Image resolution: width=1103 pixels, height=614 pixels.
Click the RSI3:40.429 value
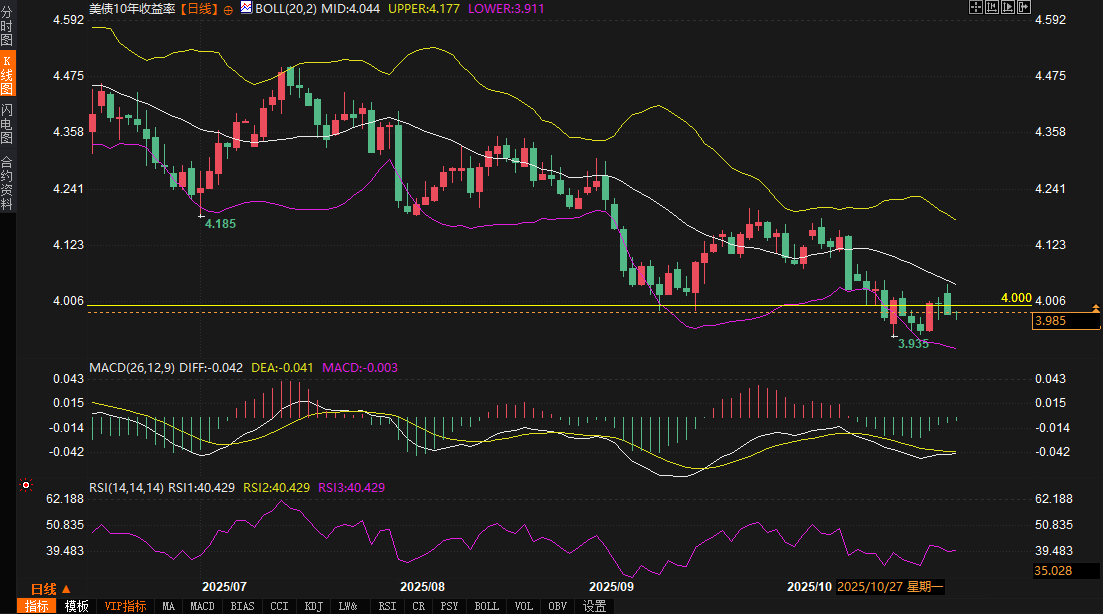point(352,487)
